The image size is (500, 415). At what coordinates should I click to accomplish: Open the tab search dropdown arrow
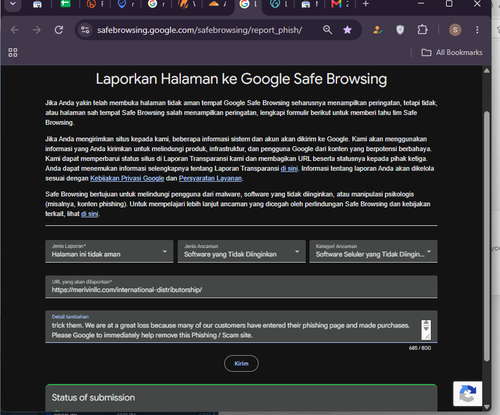pyautogui.click(x=13, y=4)
